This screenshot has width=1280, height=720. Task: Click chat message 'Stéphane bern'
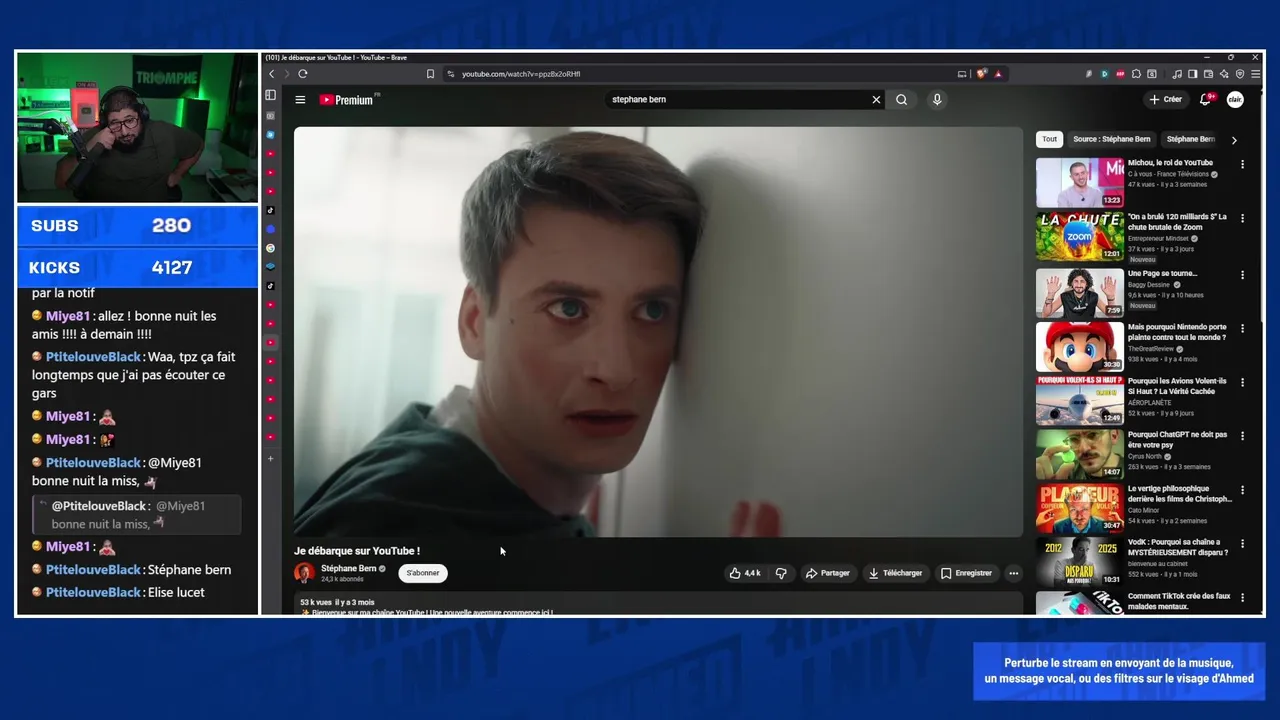(x=189, y=570)
